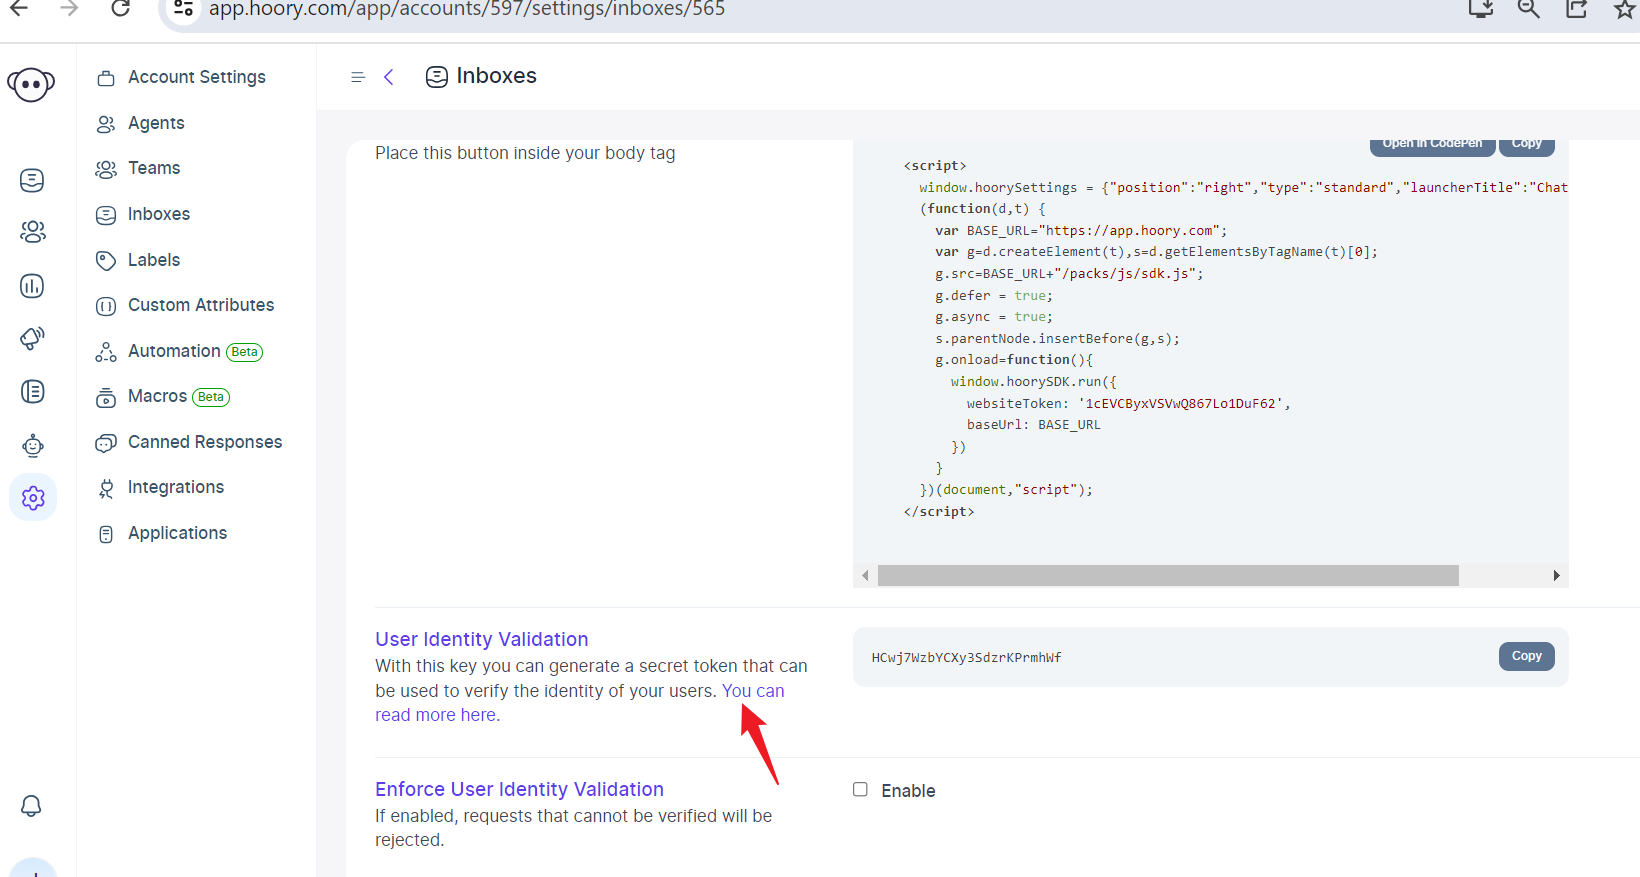Open Macros Beta in the settings menu

(x=162, y=397)
